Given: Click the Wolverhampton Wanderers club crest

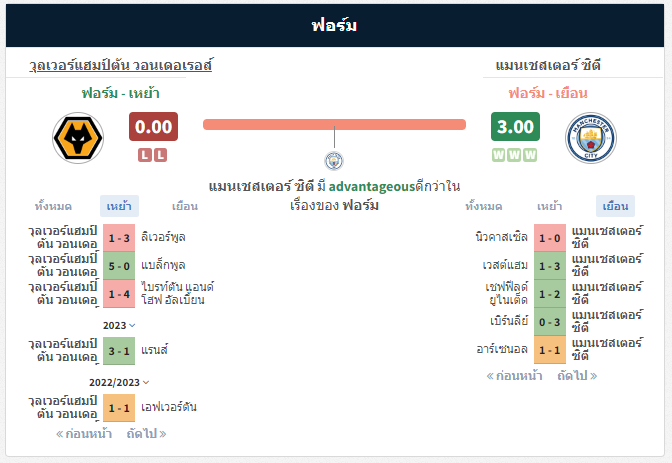Looking at the screenshot, I should [78, 138].
